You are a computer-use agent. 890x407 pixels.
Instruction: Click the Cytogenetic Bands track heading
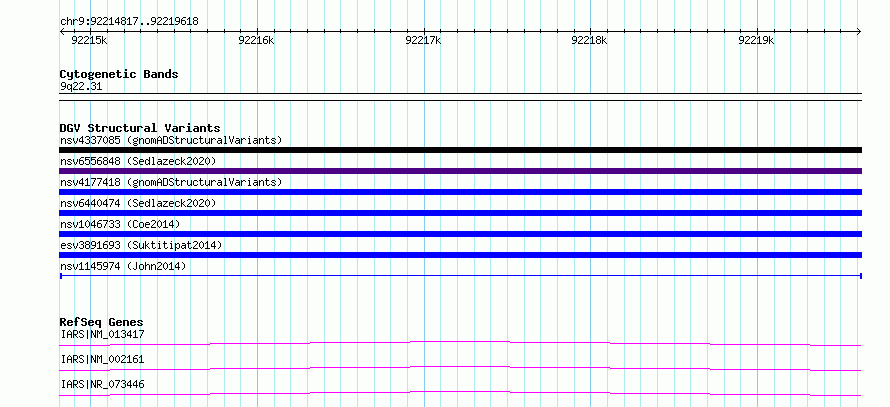coord(119,74)
